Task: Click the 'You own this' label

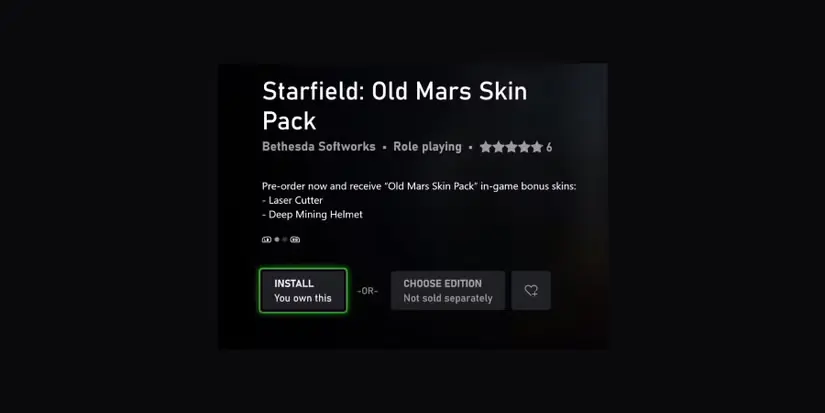Action: [x=303, y=298]
